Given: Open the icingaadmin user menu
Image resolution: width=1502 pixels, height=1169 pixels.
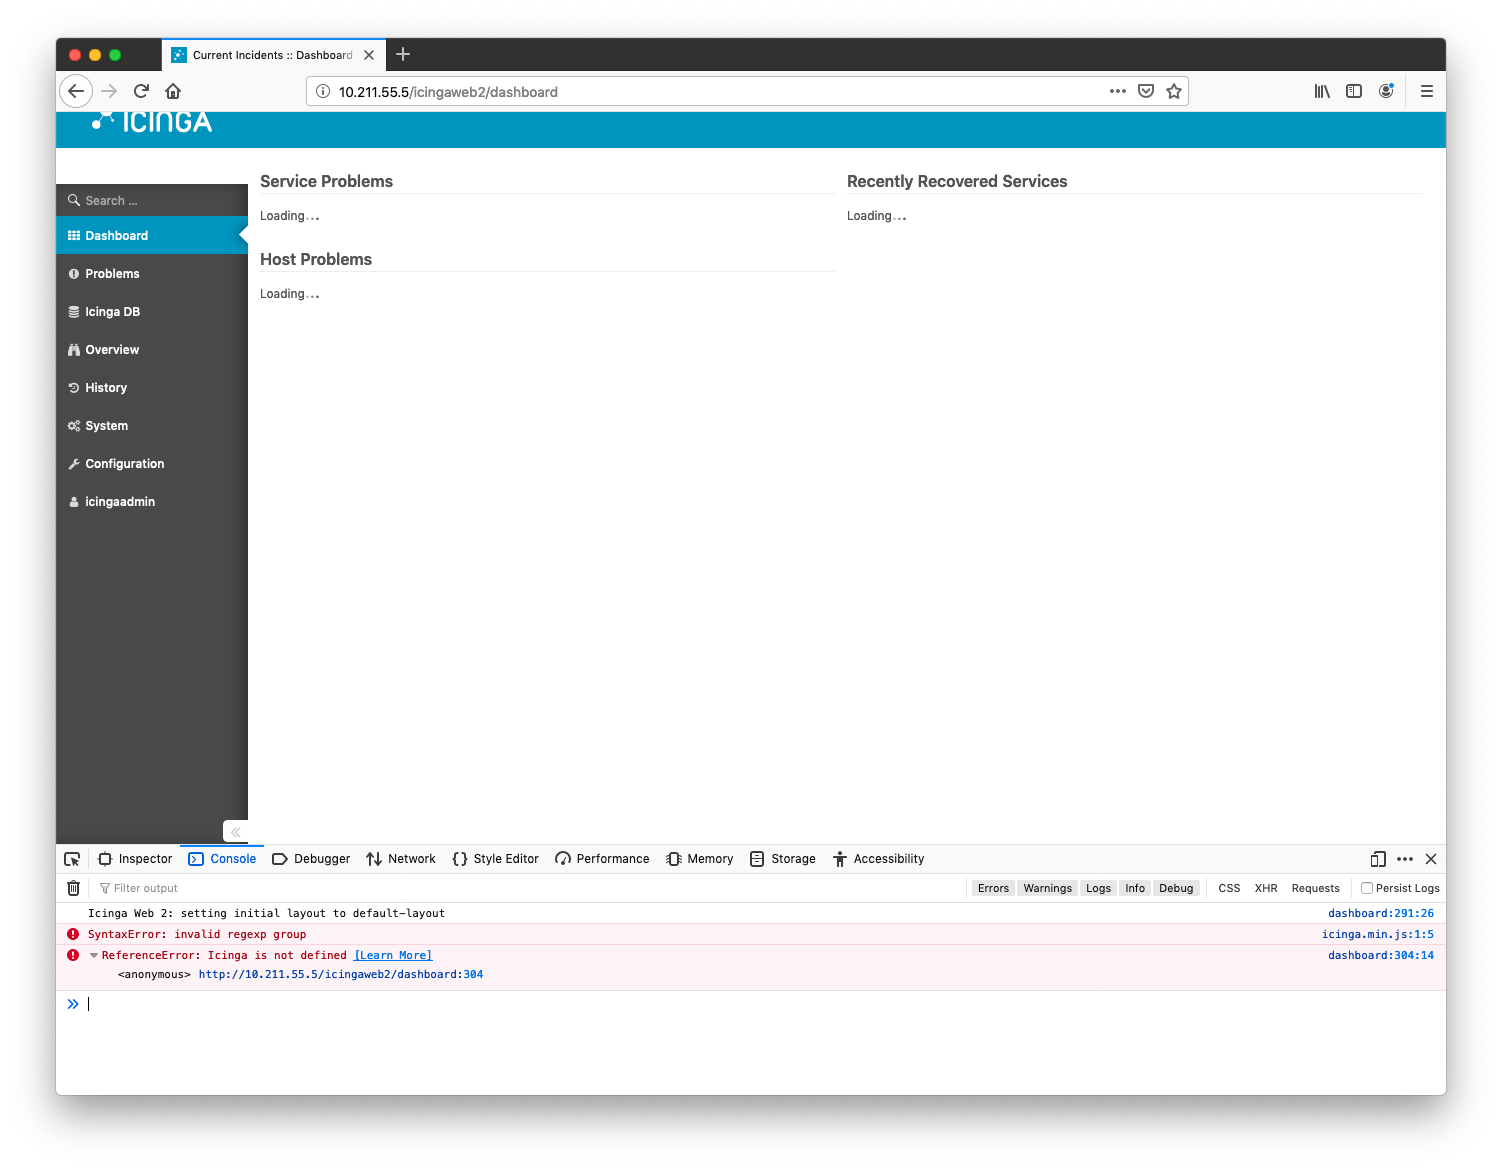Looking at the screenshot, I should coord(121,501).
